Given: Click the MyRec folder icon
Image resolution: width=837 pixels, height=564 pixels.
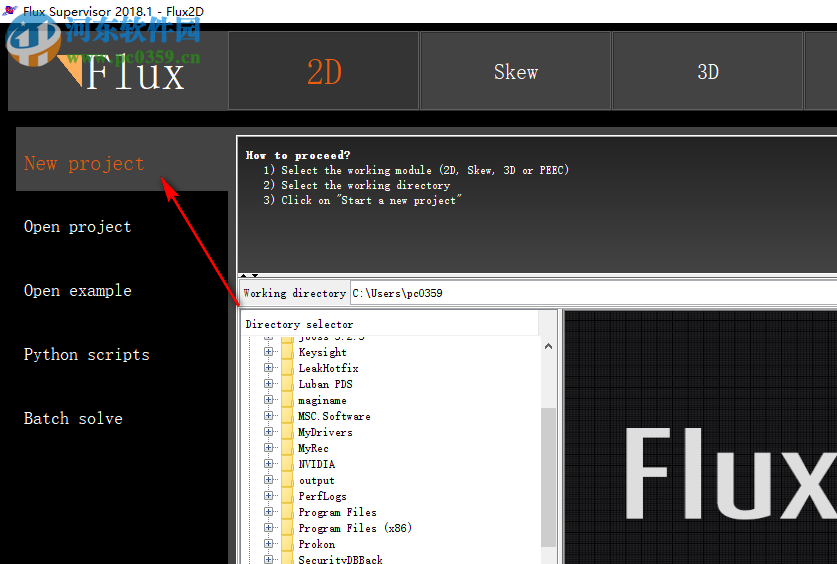Looking at the screenshot, I should [288, 448].
